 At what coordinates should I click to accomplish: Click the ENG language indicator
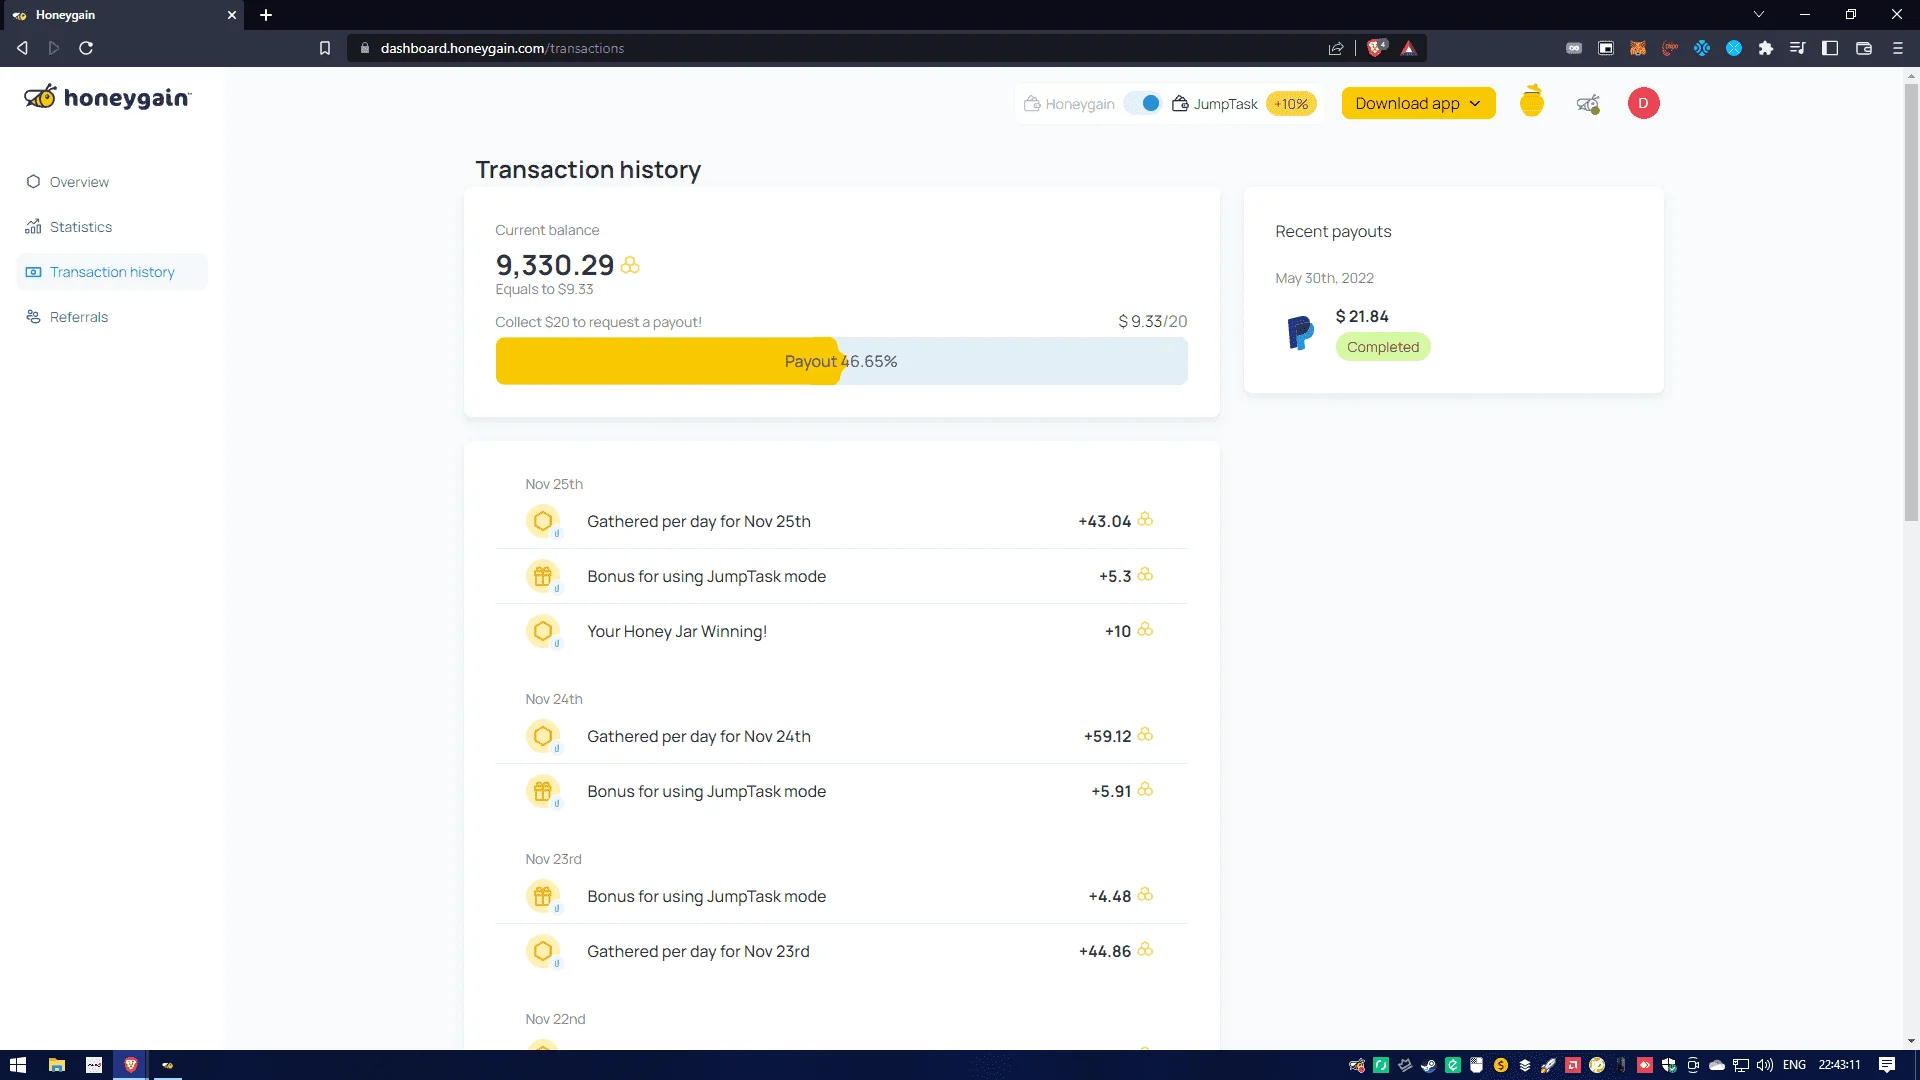click(x=1794, y=1065)
